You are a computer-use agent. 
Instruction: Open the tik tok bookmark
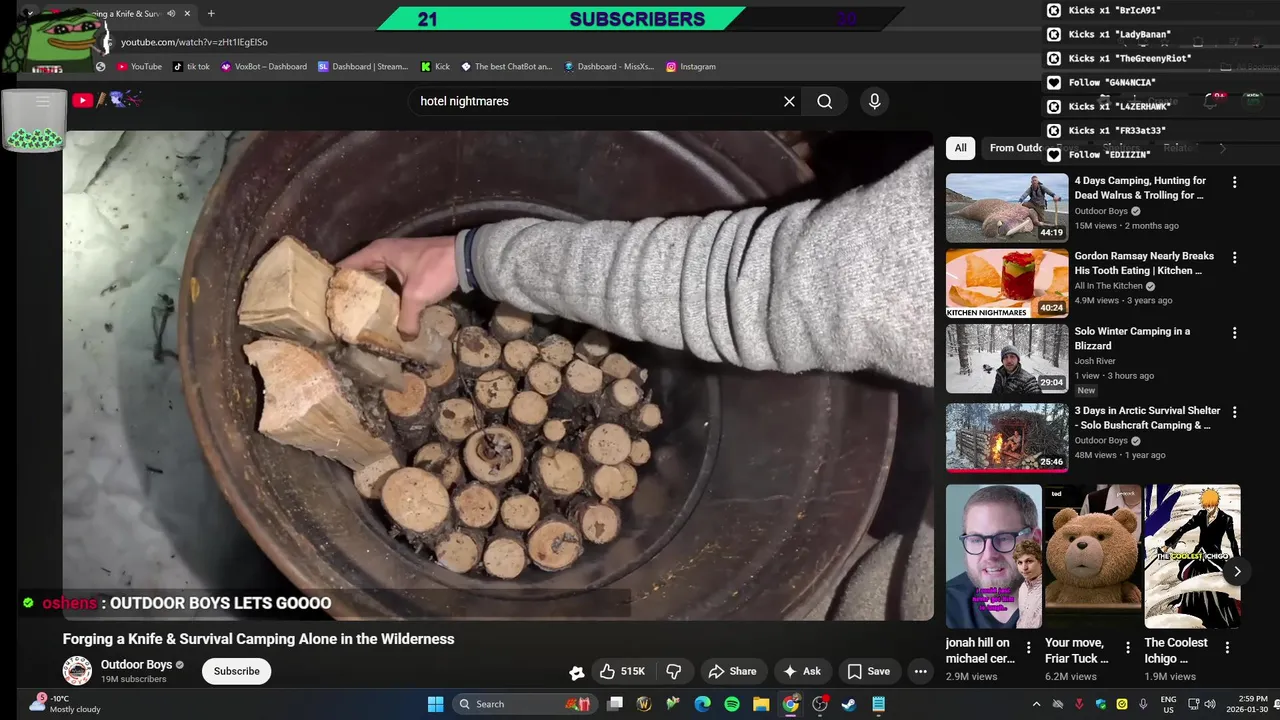click(x=191, y=67)
